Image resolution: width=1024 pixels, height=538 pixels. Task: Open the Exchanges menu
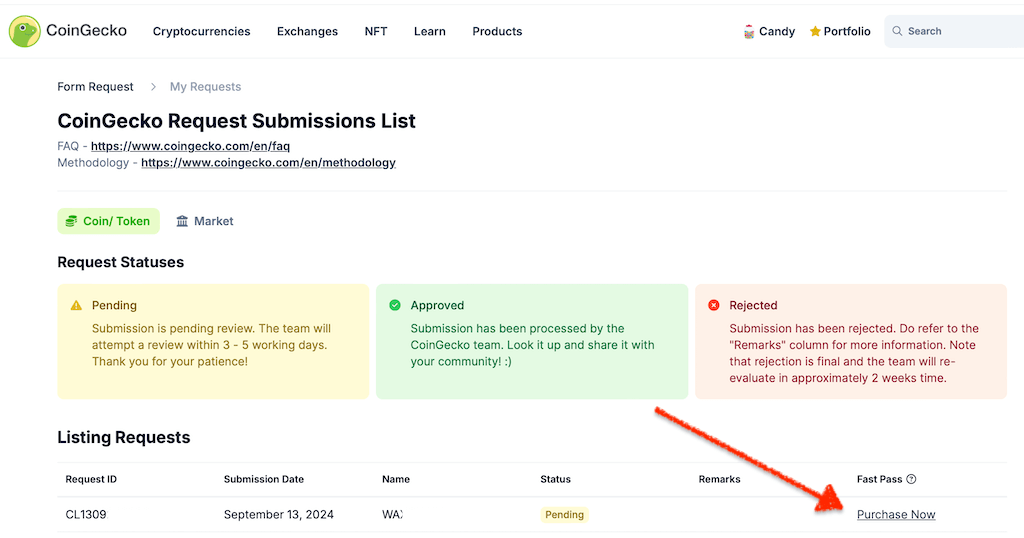coord(307,31)
